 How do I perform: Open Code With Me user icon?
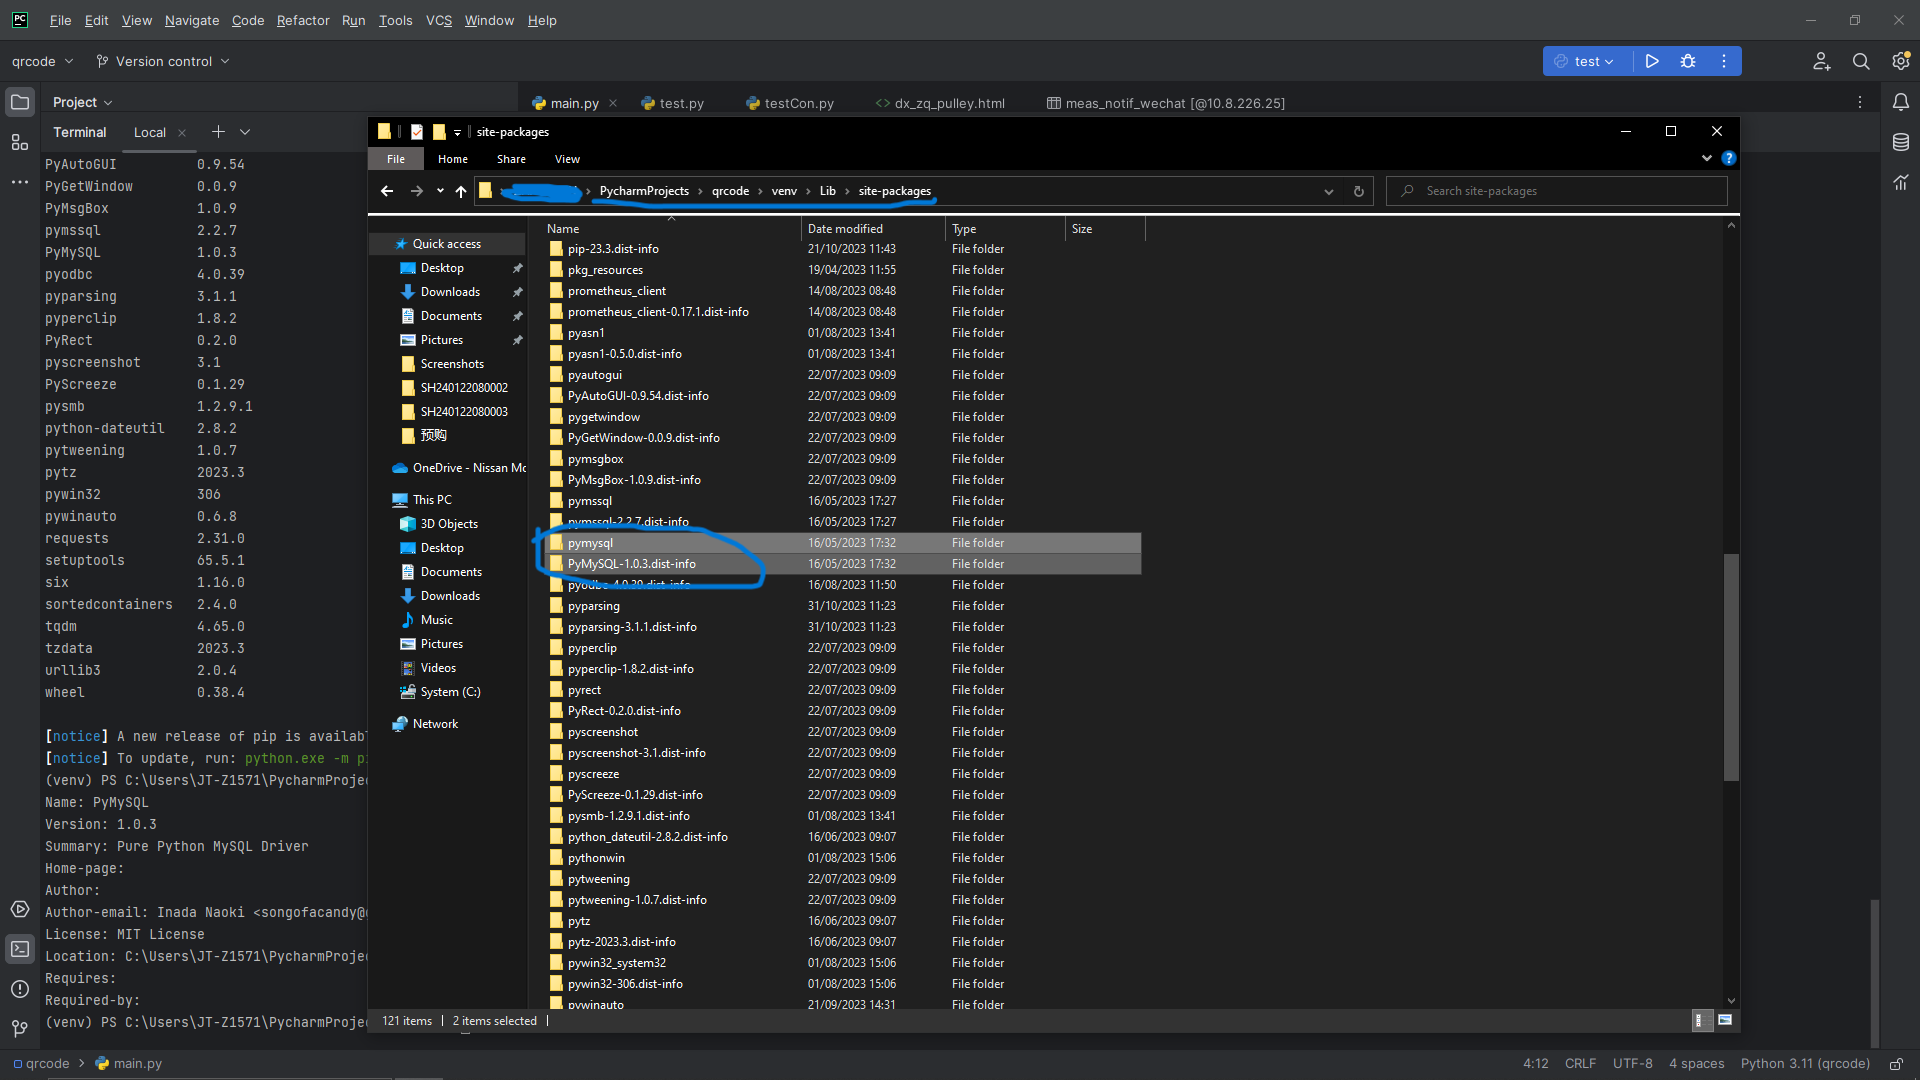pos(1822,61)
